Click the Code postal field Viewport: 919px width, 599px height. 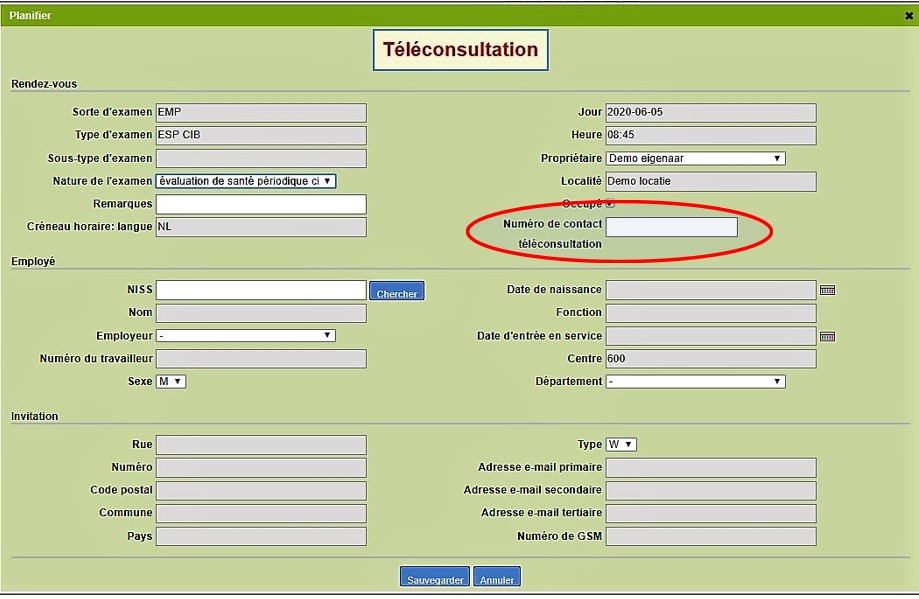coord(261,491)
